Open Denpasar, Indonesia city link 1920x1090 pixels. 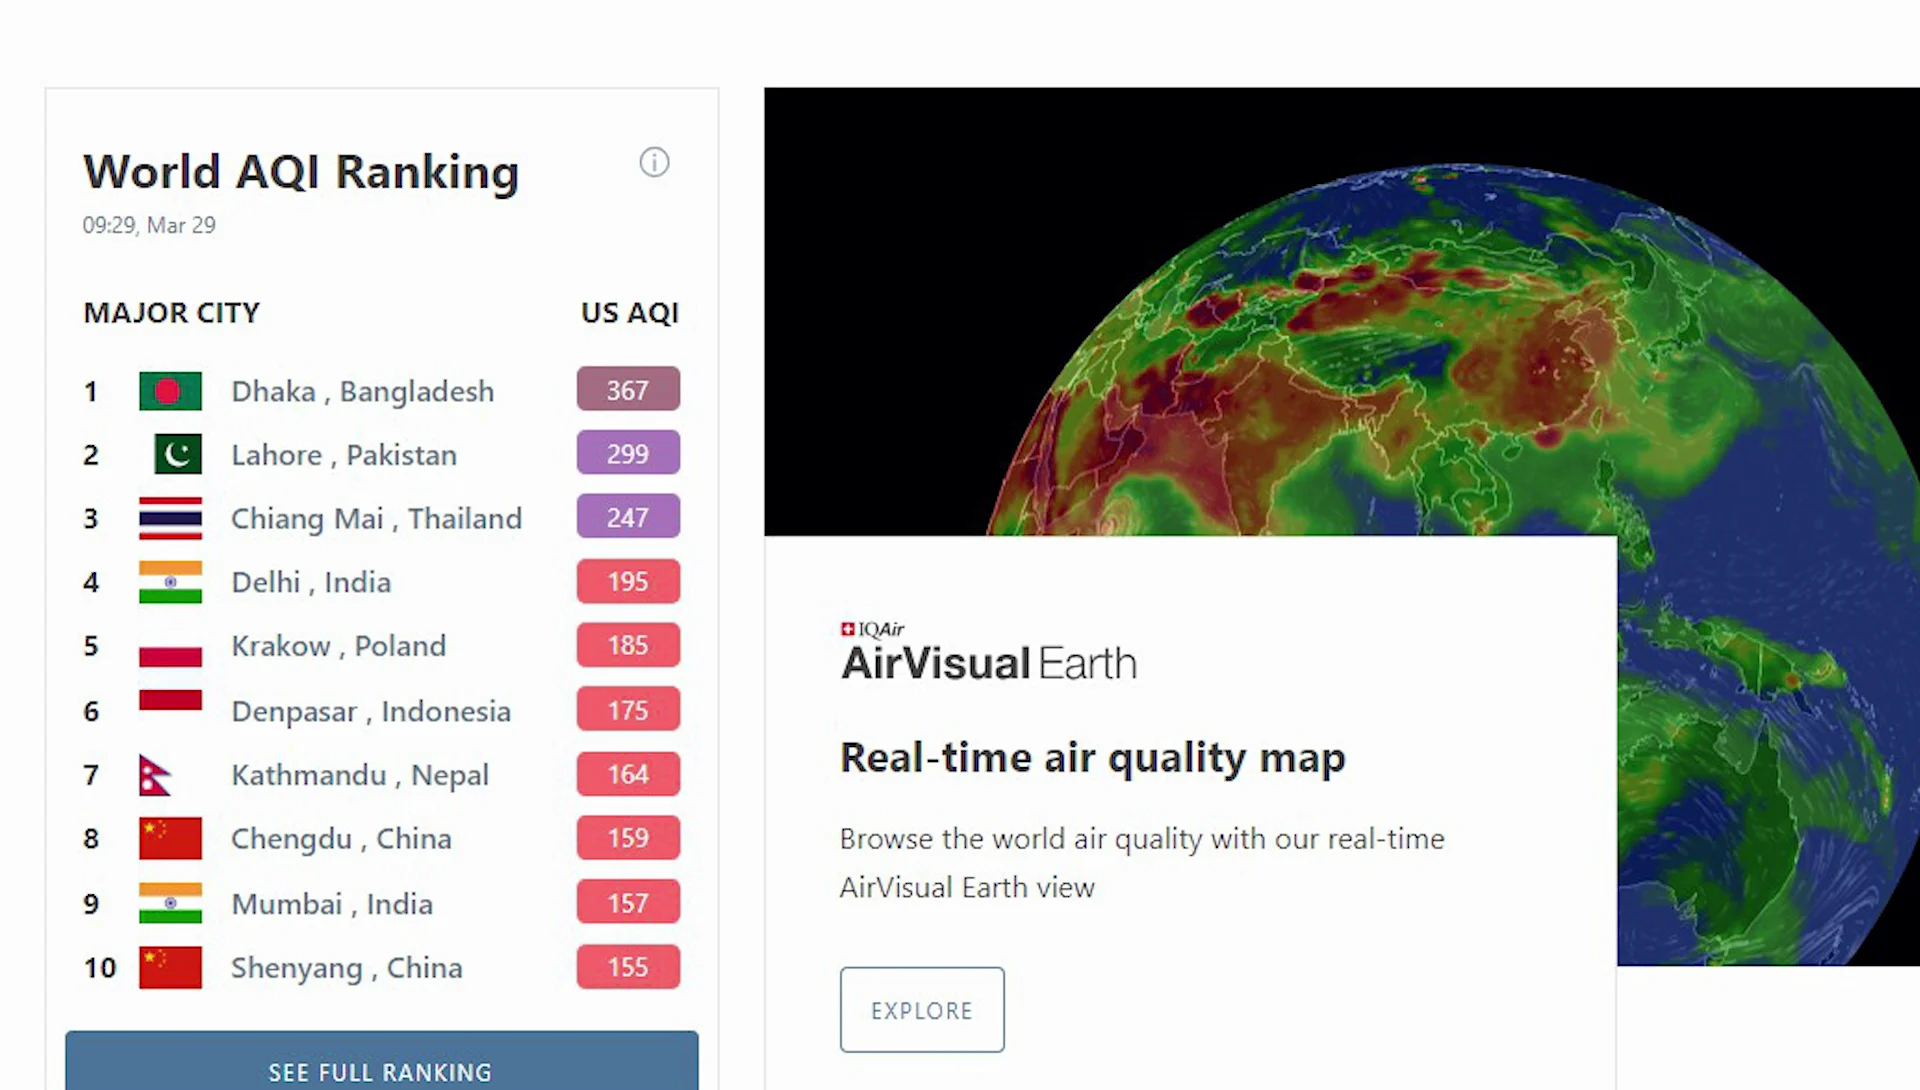pos(371,711)
